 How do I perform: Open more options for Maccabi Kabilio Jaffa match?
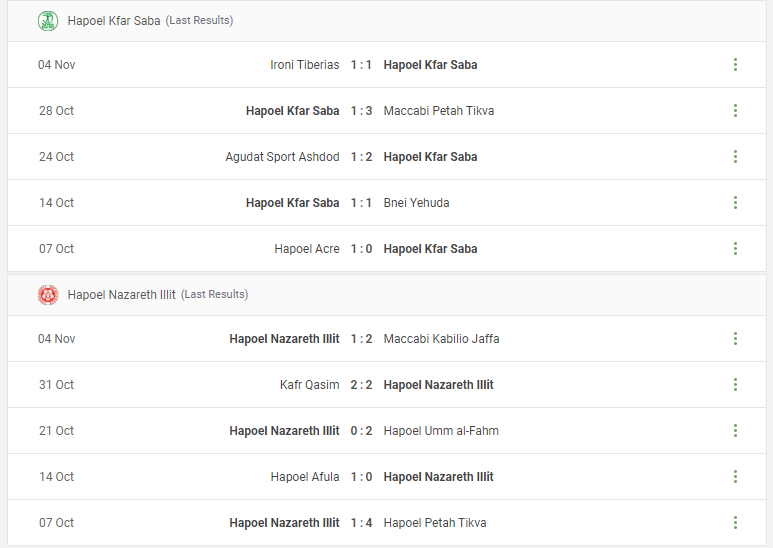click(735, 339)
